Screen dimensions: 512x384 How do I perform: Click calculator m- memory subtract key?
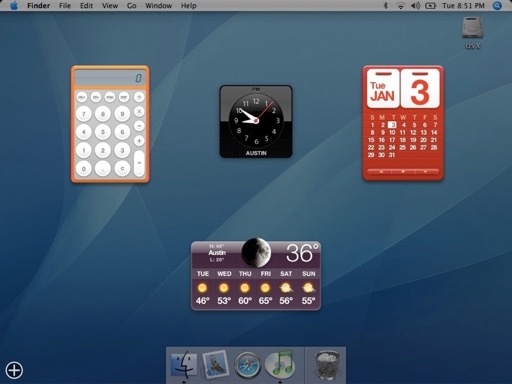click(96, 97)
